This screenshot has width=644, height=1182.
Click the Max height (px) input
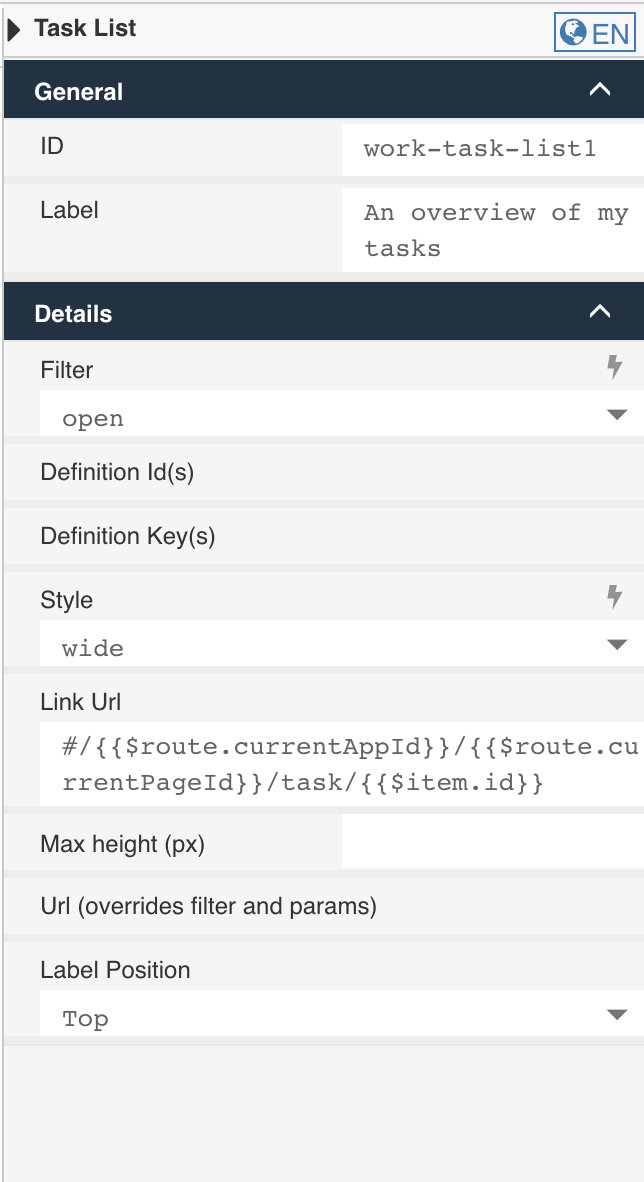click(x=490, y=840)
